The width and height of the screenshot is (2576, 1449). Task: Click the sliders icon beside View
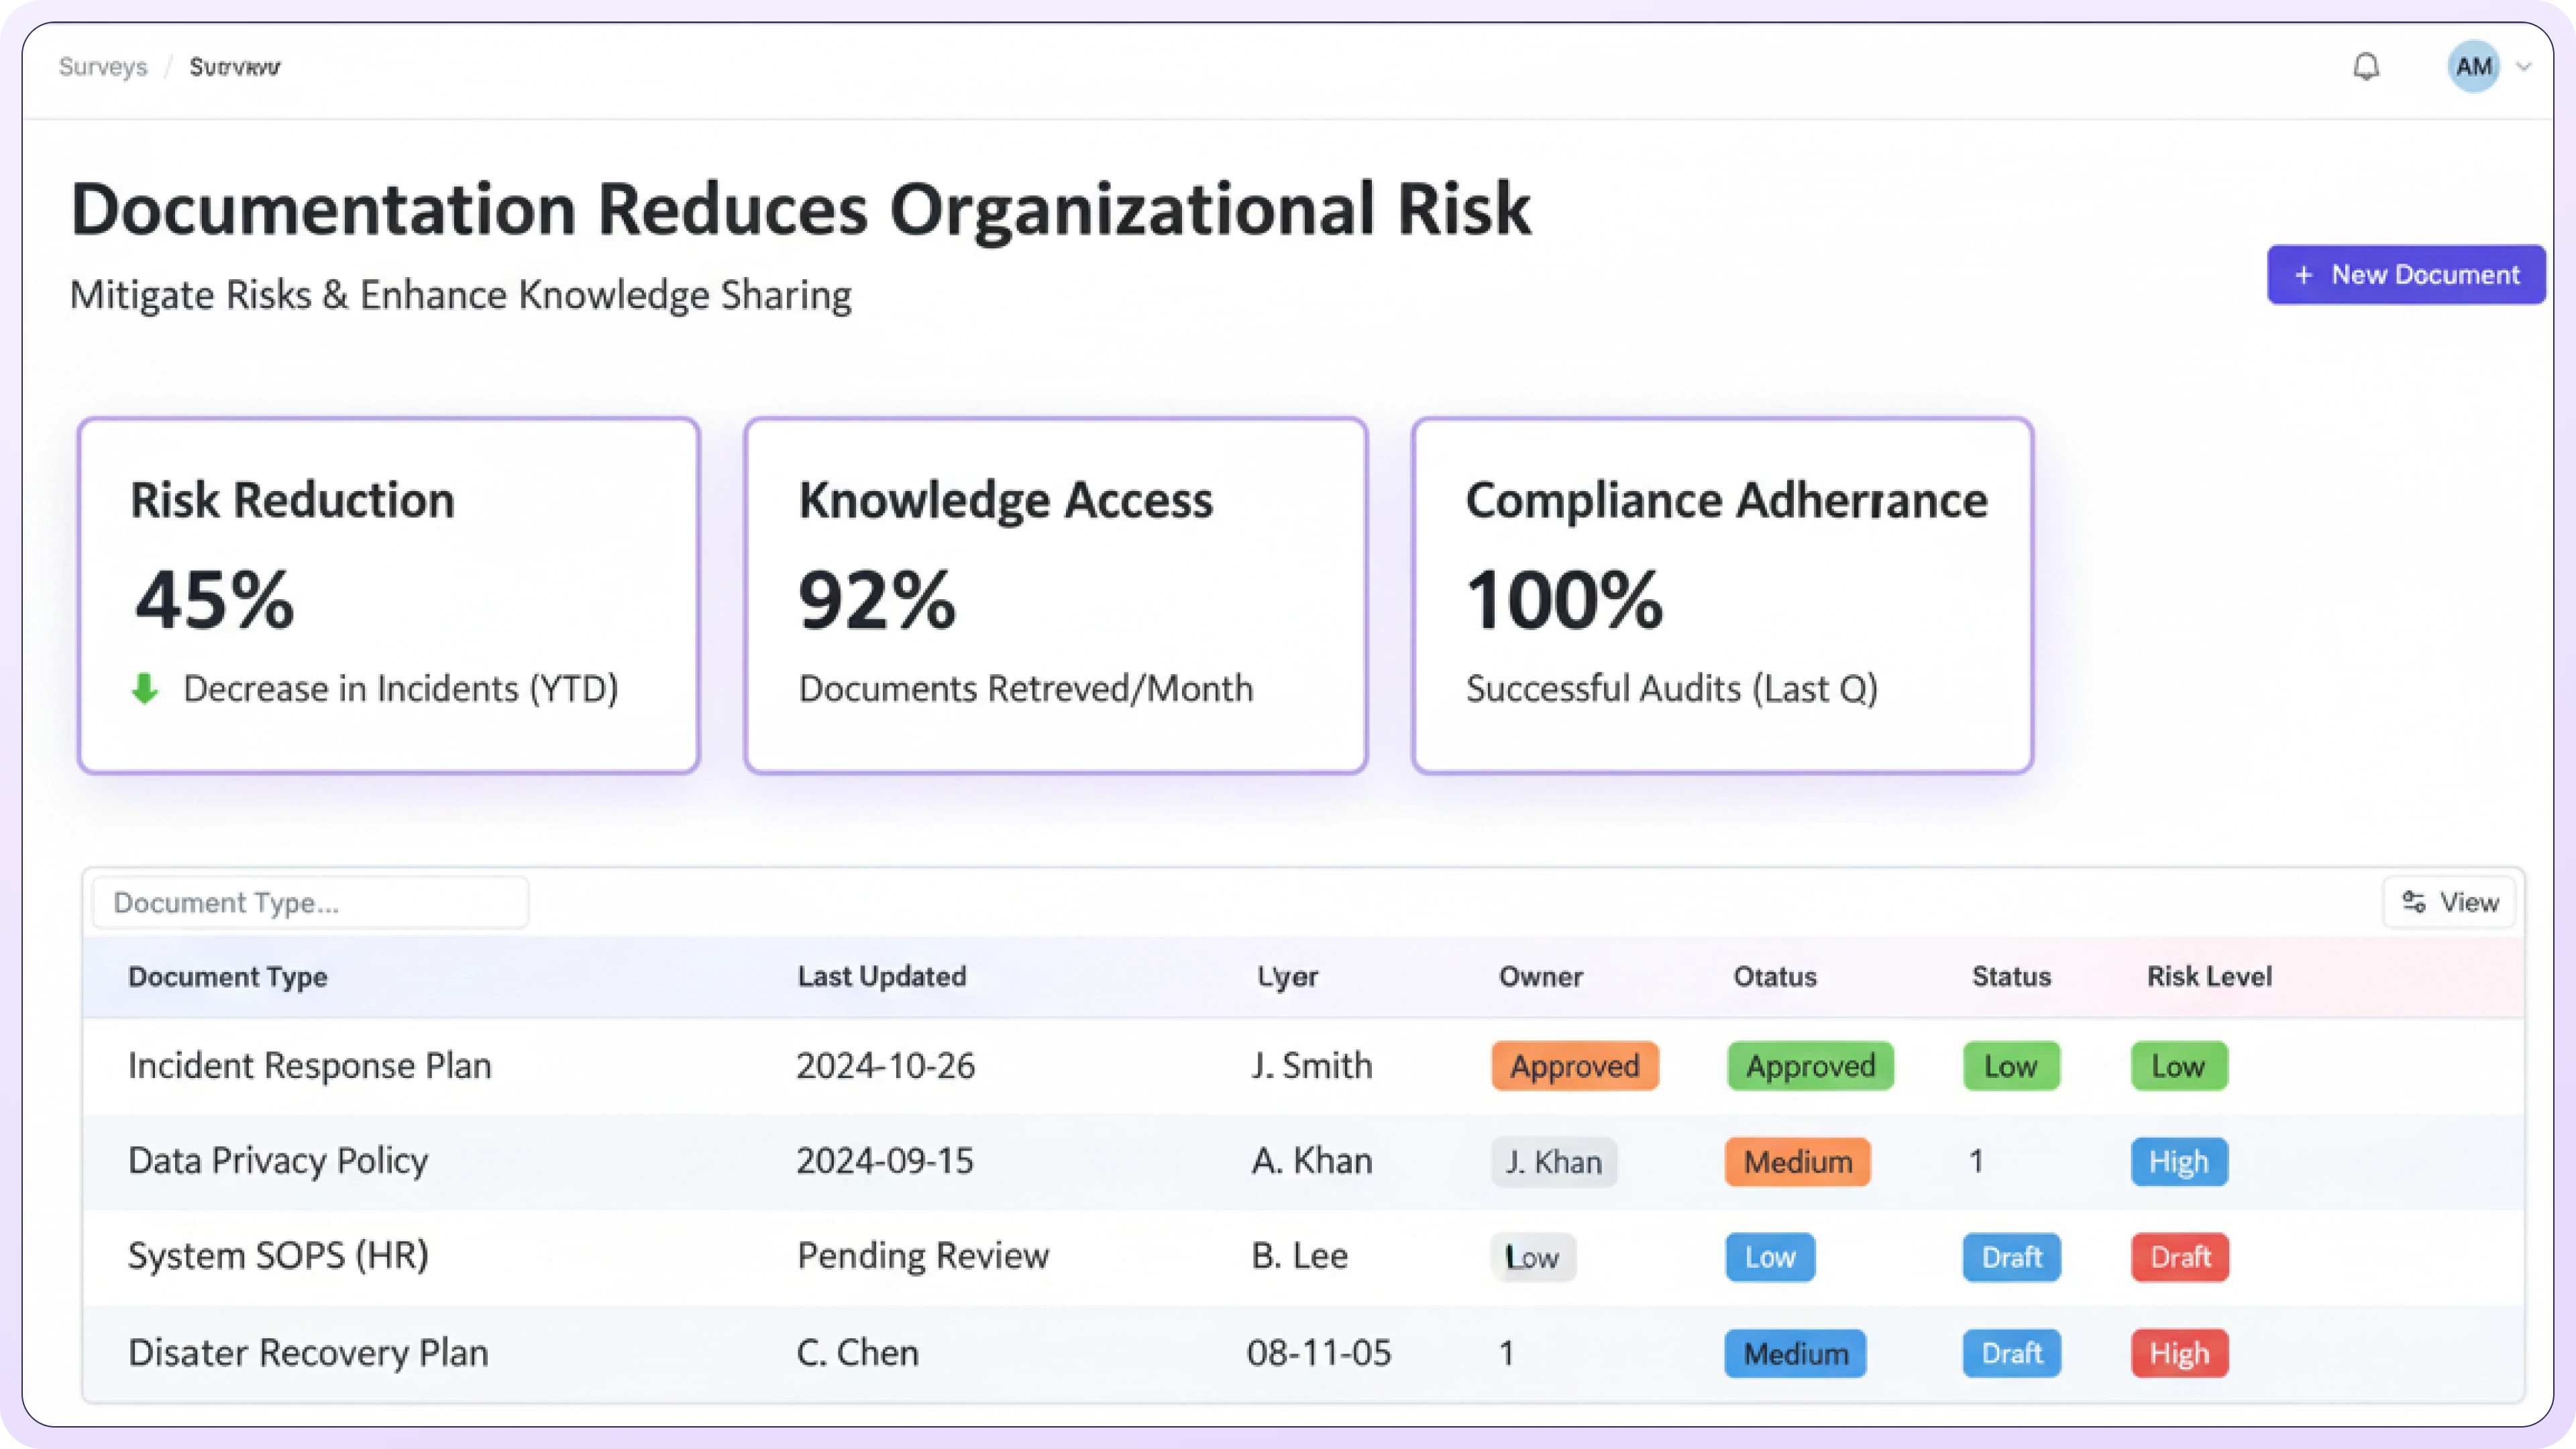coord(2414,902)
